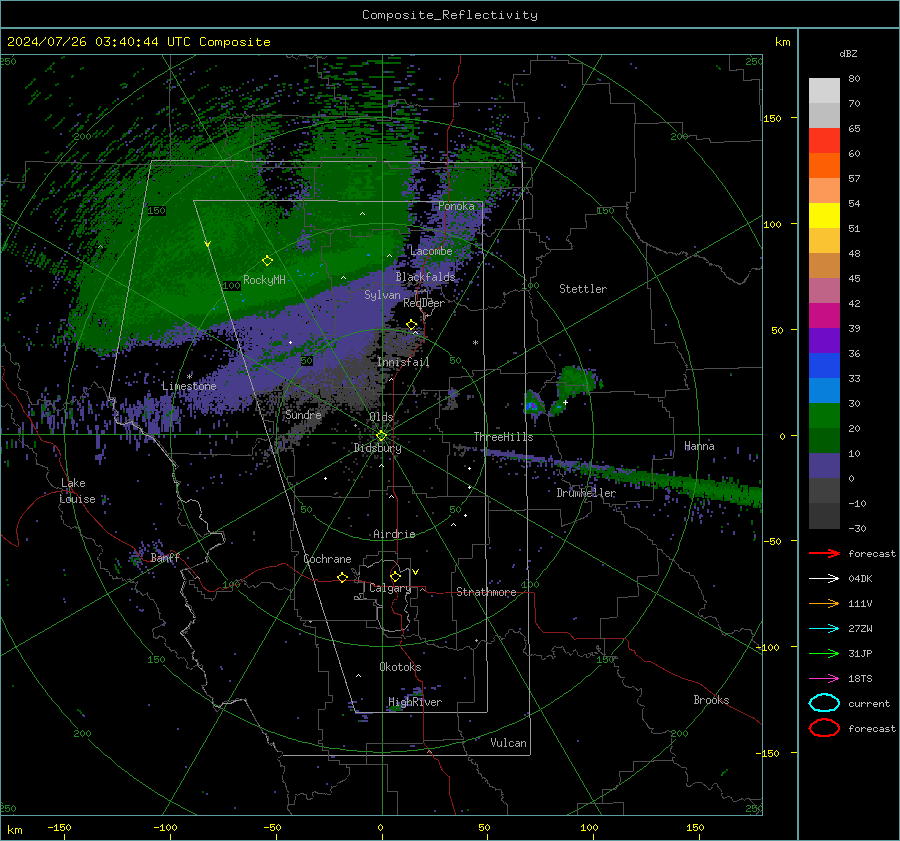Click the Vulcan map label
Image resolution: width=900 pixels, height=841 pixels.
click(x=508, y=743)
